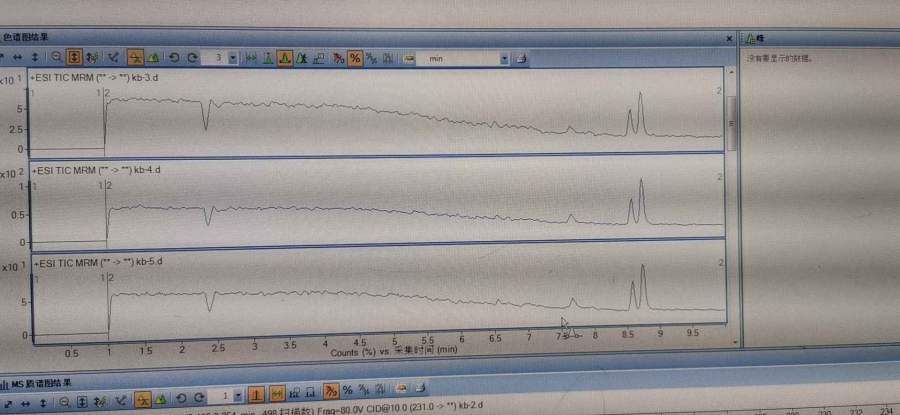Redo zoom in chromatogram toolbar
This screenshot has height=415, width=900.
192,58
